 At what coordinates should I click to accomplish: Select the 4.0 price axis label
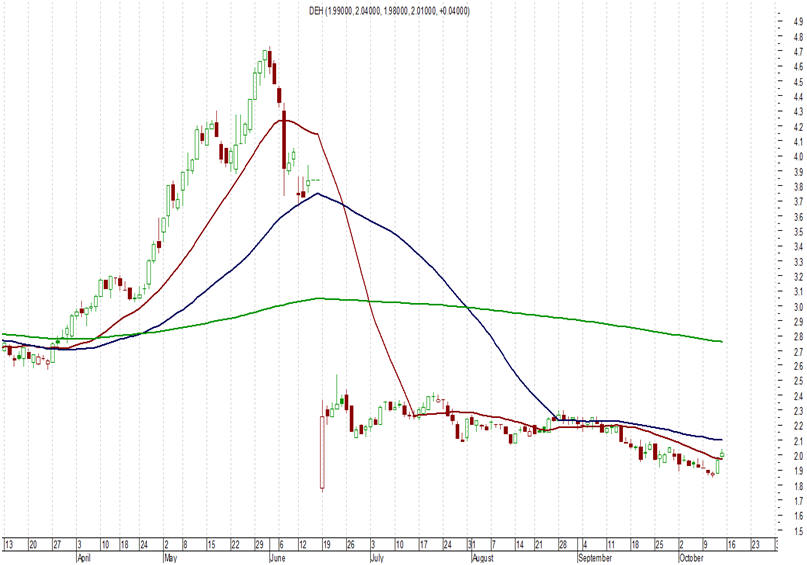click(798, 156)
